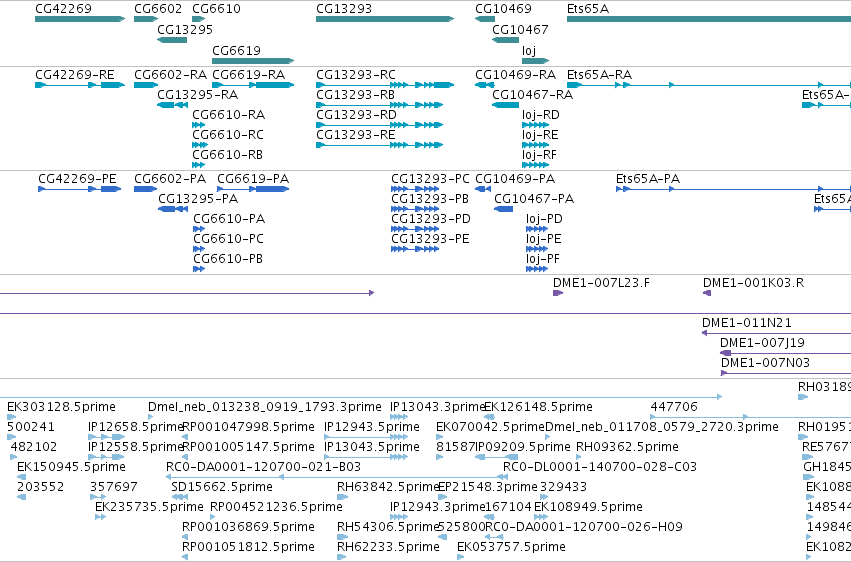This screenshot has height=562, width=851.
Task: Select transcript loj-RF
Action: [535, 165]
